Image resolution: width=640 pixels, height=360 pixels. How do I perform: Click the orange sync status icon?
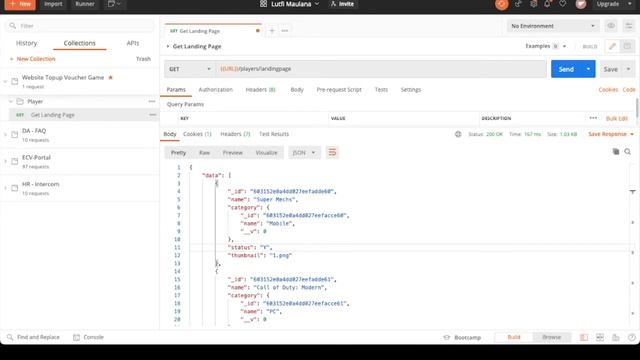tap(502, 4)
